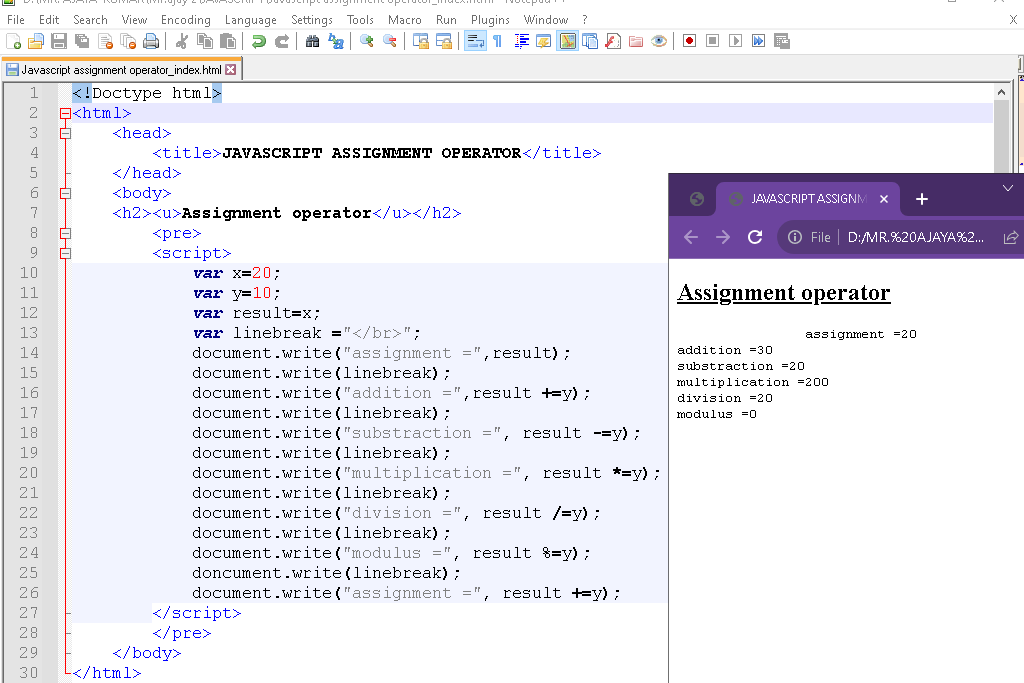Viewport: 1024px width, 683px height.
Task: Toggle the Word Wrap toolbar button
Action: (x=475, y=41)
